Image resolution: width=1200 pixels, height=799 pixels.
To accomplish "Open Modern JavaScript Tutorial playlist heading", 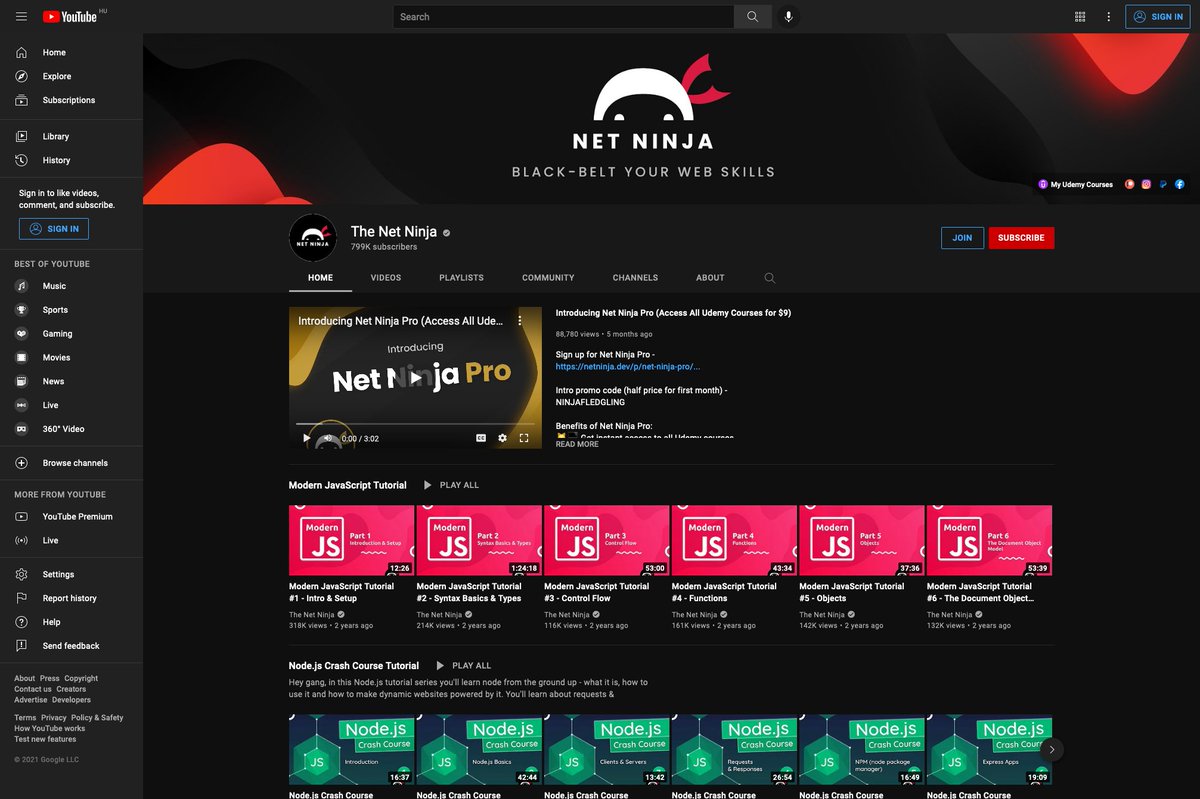I will tap(348, 485).
